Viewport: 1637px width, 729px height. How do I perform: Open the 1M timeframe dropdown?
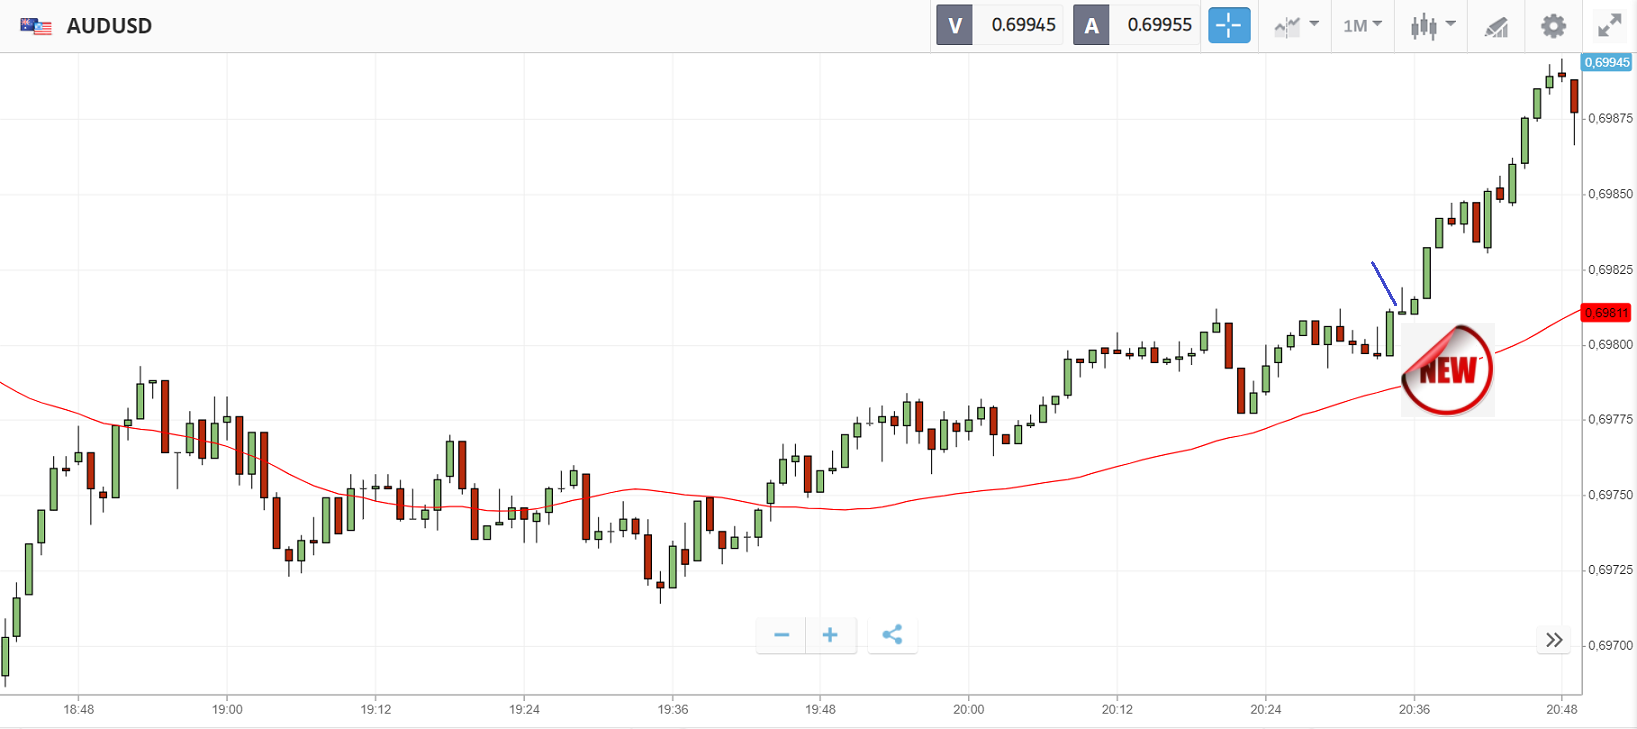[x=1362, y=26]
